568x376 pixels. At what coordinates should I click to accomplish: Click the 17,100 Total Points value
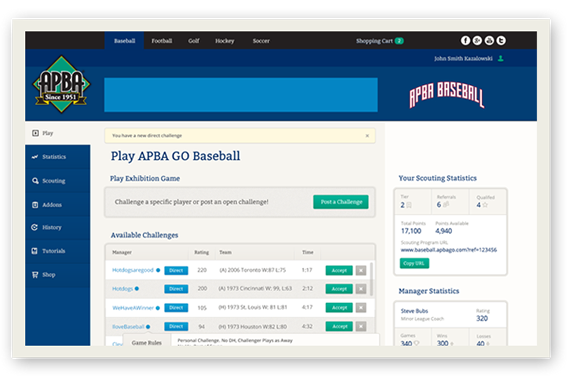pyautogui.click(x=411, y=231)
